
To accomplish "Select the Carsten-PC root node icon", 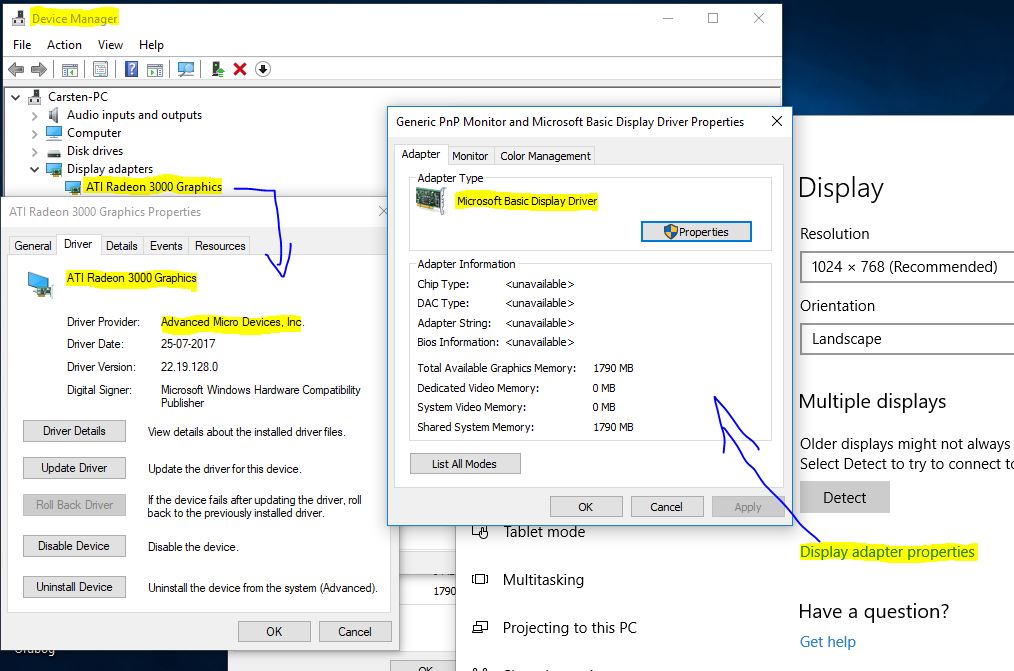I will (35, 97).
